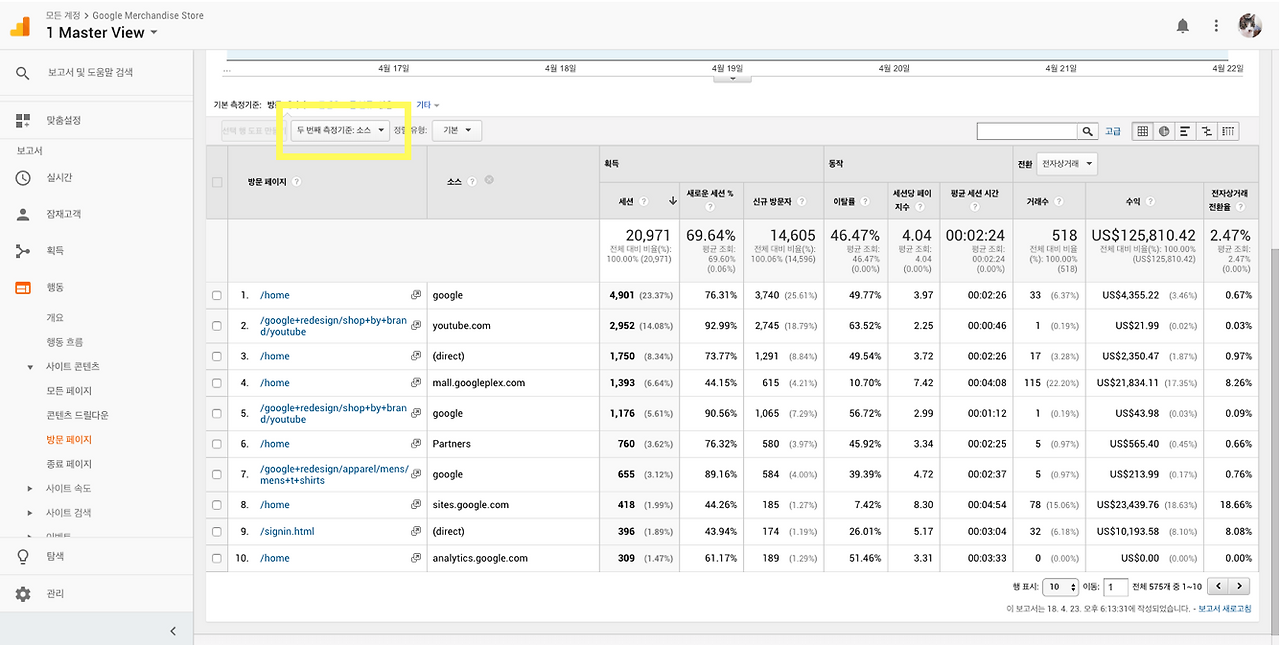1280x645 pixels.
Task: Sort by 세션 column arrow
Action: point(673,201)
